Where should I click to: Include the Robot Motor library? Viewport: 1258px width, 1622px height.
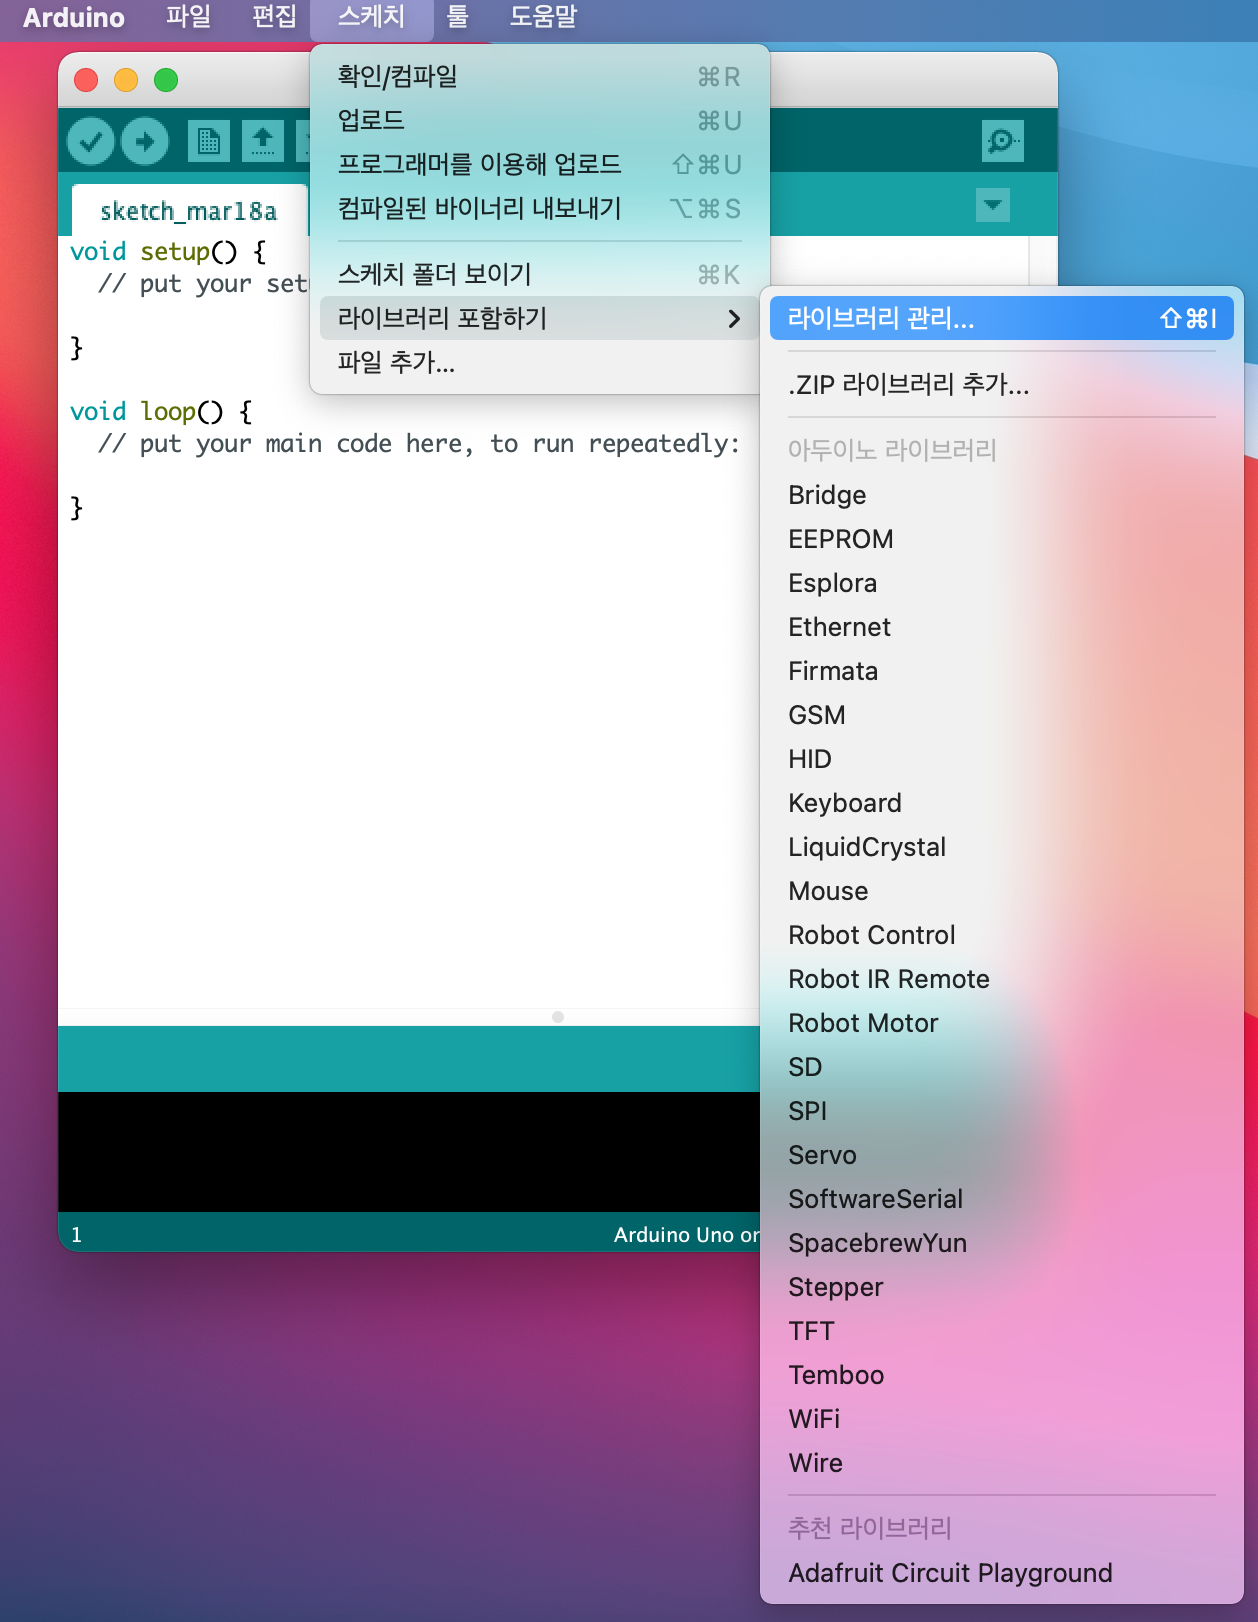(x=1002, y=1023)
